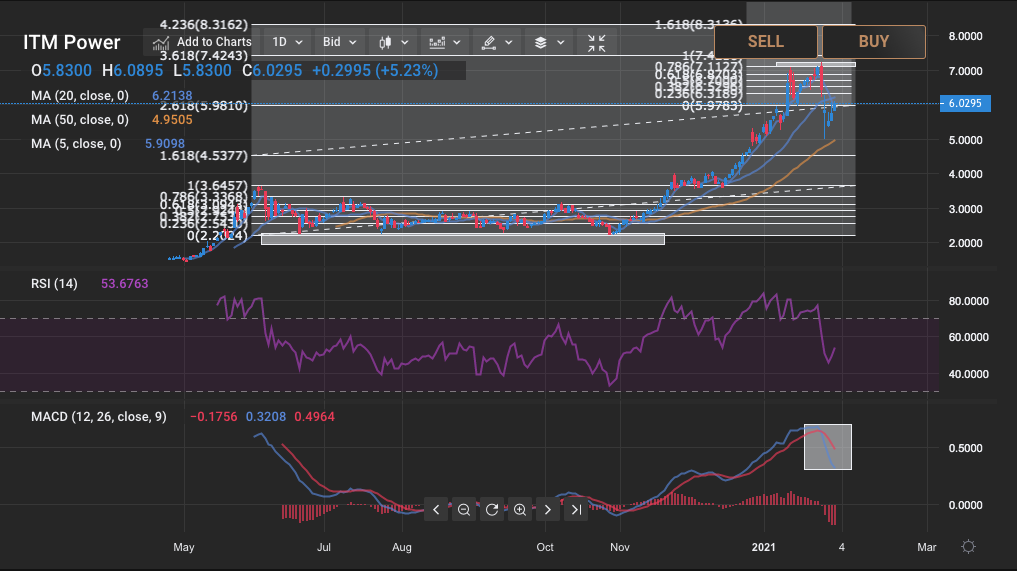Click the Fibonacci 4.236(8.3162) level label
This screenshot has width=1017, height=571.
tap(204, 25)
